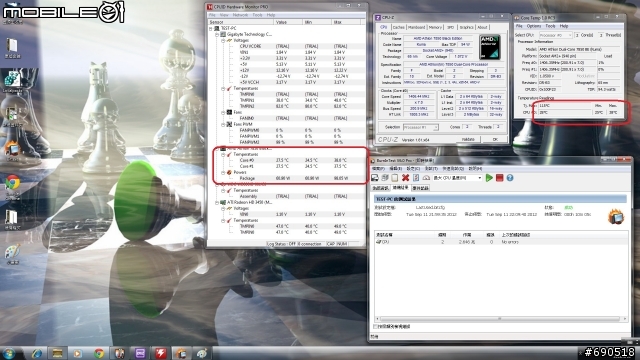Image resolution: width=640 pixels, height=360 pixels.
Task: Select the Core #0 temperature row in Hardware Monitor
Action: (x=287, y=160)
